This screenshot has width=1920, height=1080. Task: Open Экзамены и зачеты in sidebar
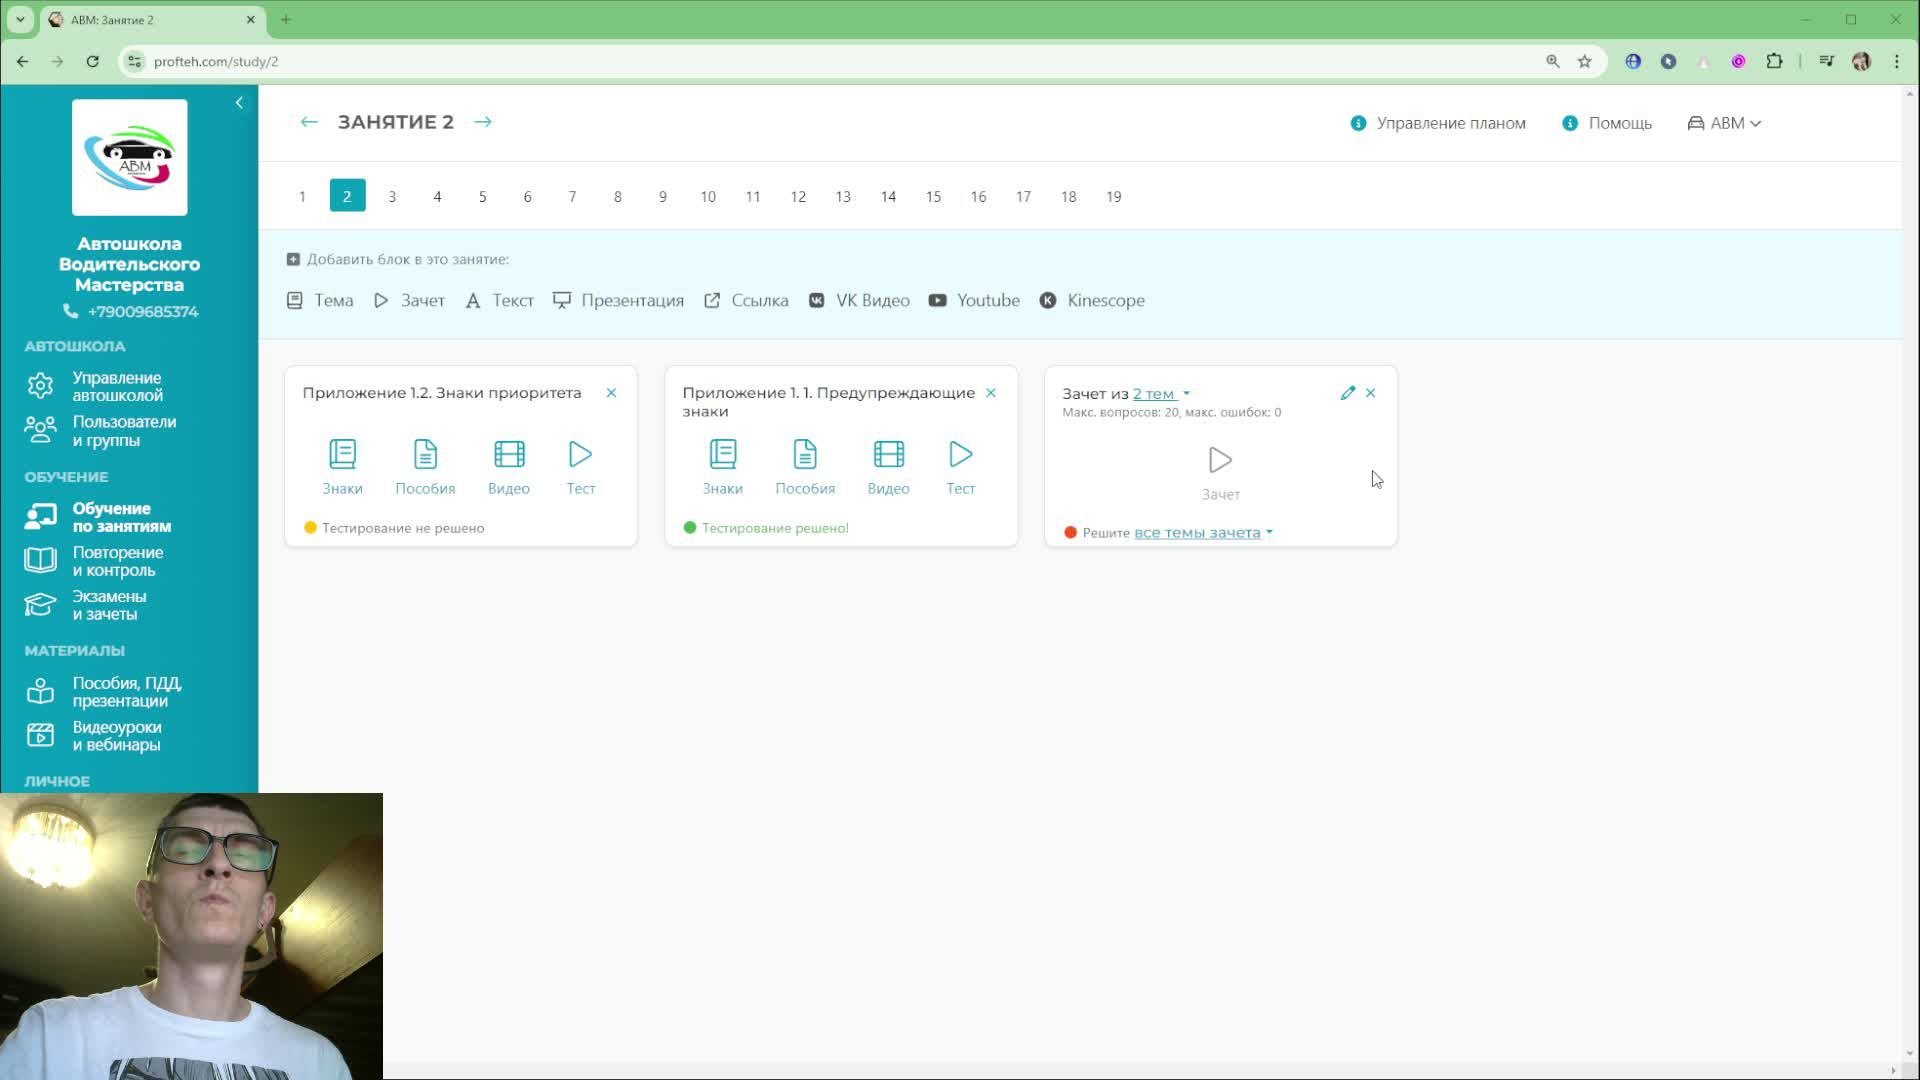(x=109, y=605)
